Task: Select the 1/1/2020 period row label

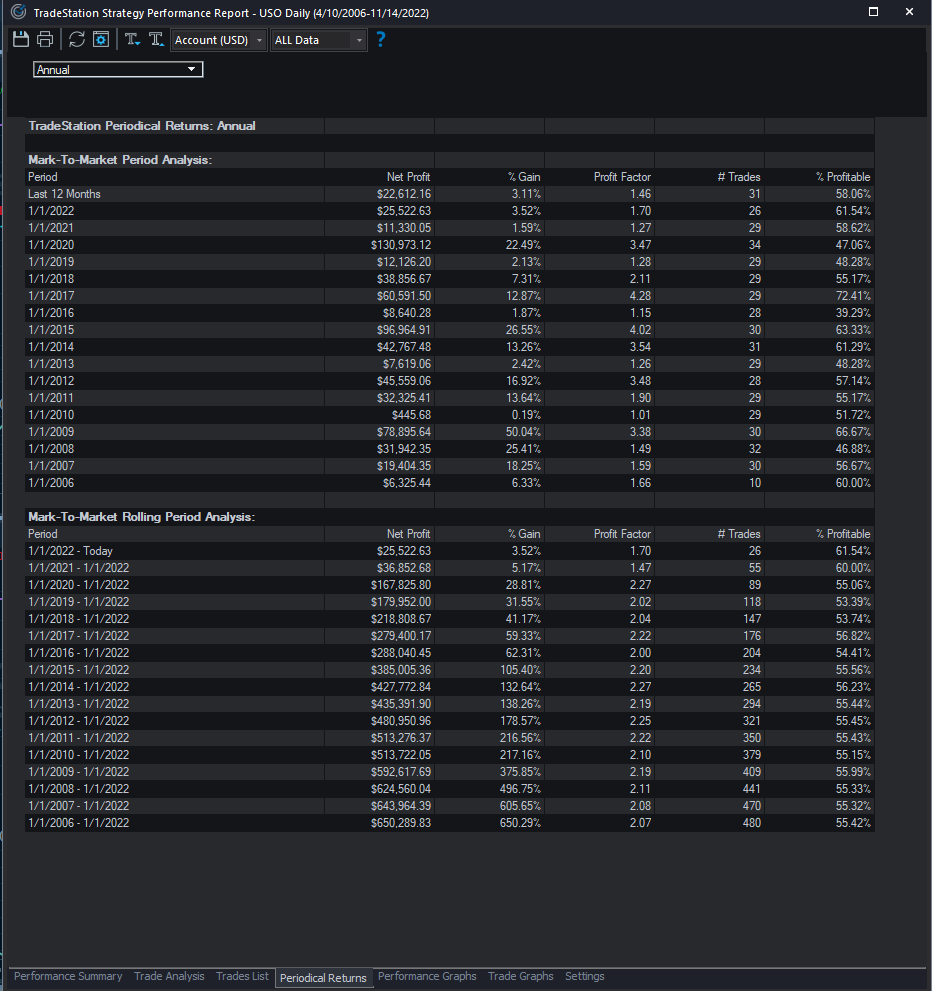Action: point(51,245)
